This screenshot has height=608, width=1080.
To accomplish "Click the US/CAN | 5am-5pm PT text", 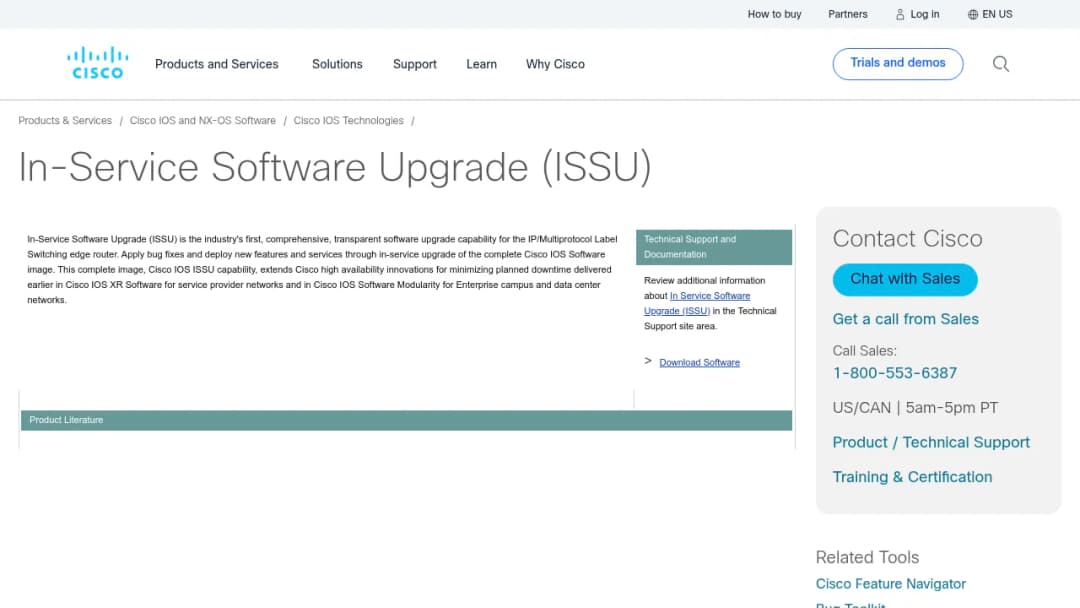I will (x=915, y=408).
